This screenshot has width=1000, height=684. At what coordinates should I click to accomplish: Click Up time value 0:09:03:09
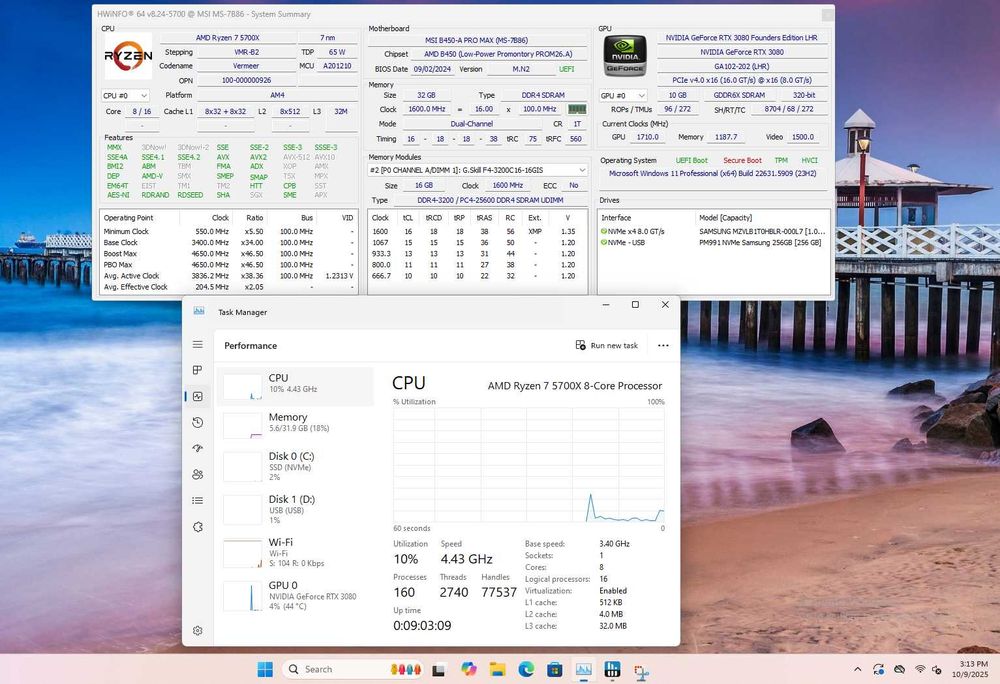(x=422, y=625)
